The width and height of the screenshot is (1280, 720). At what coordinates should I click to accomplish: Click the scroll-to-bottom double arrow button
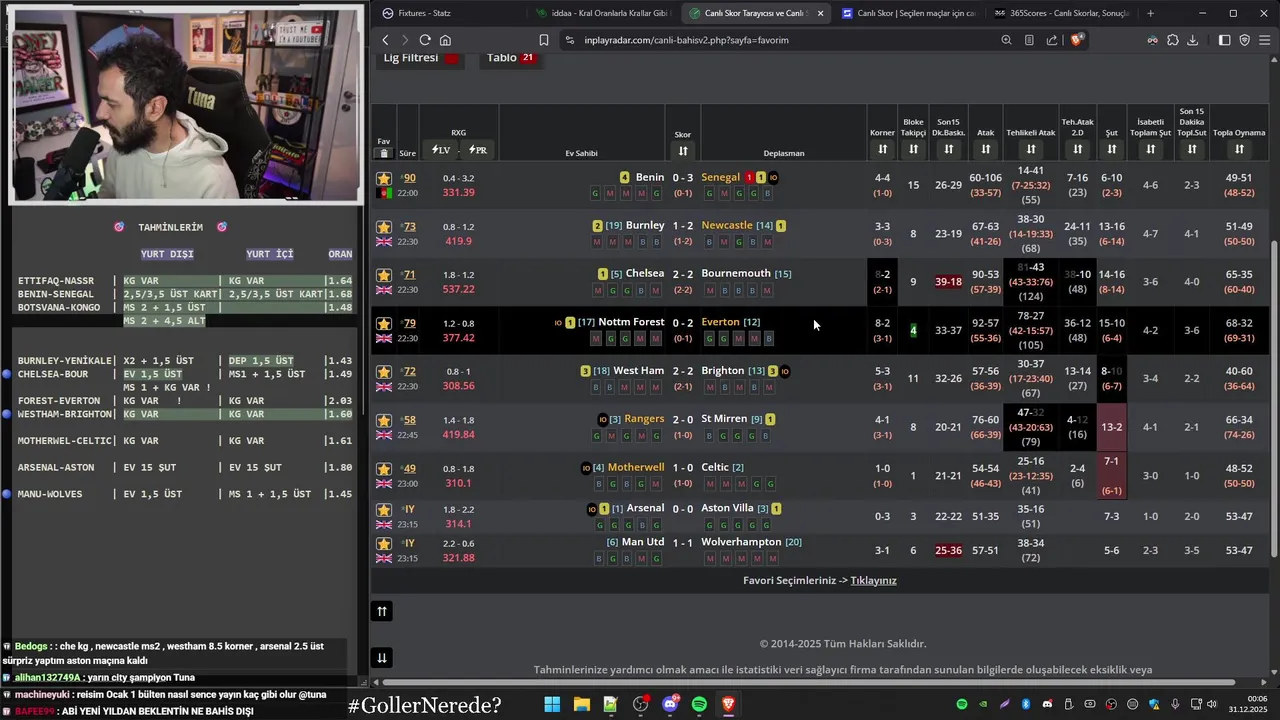click(x=381, y=657)
